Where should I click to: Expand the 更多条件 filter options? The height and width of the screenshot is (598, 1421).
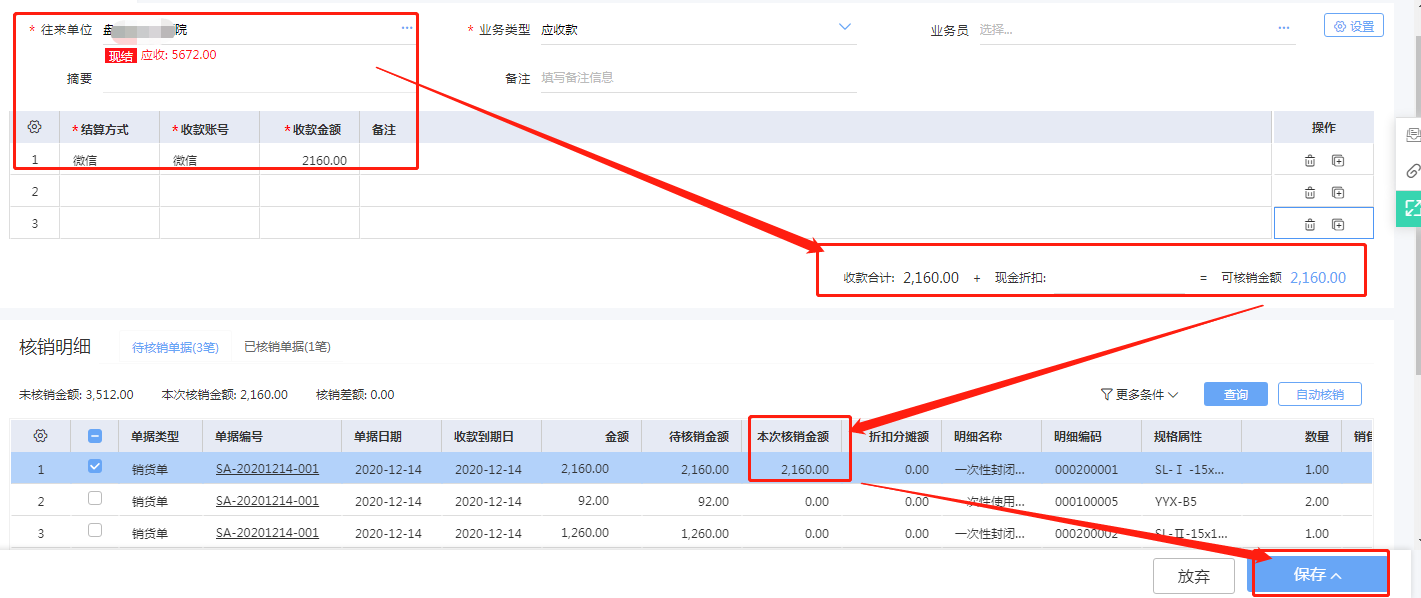click(1139, 395)
